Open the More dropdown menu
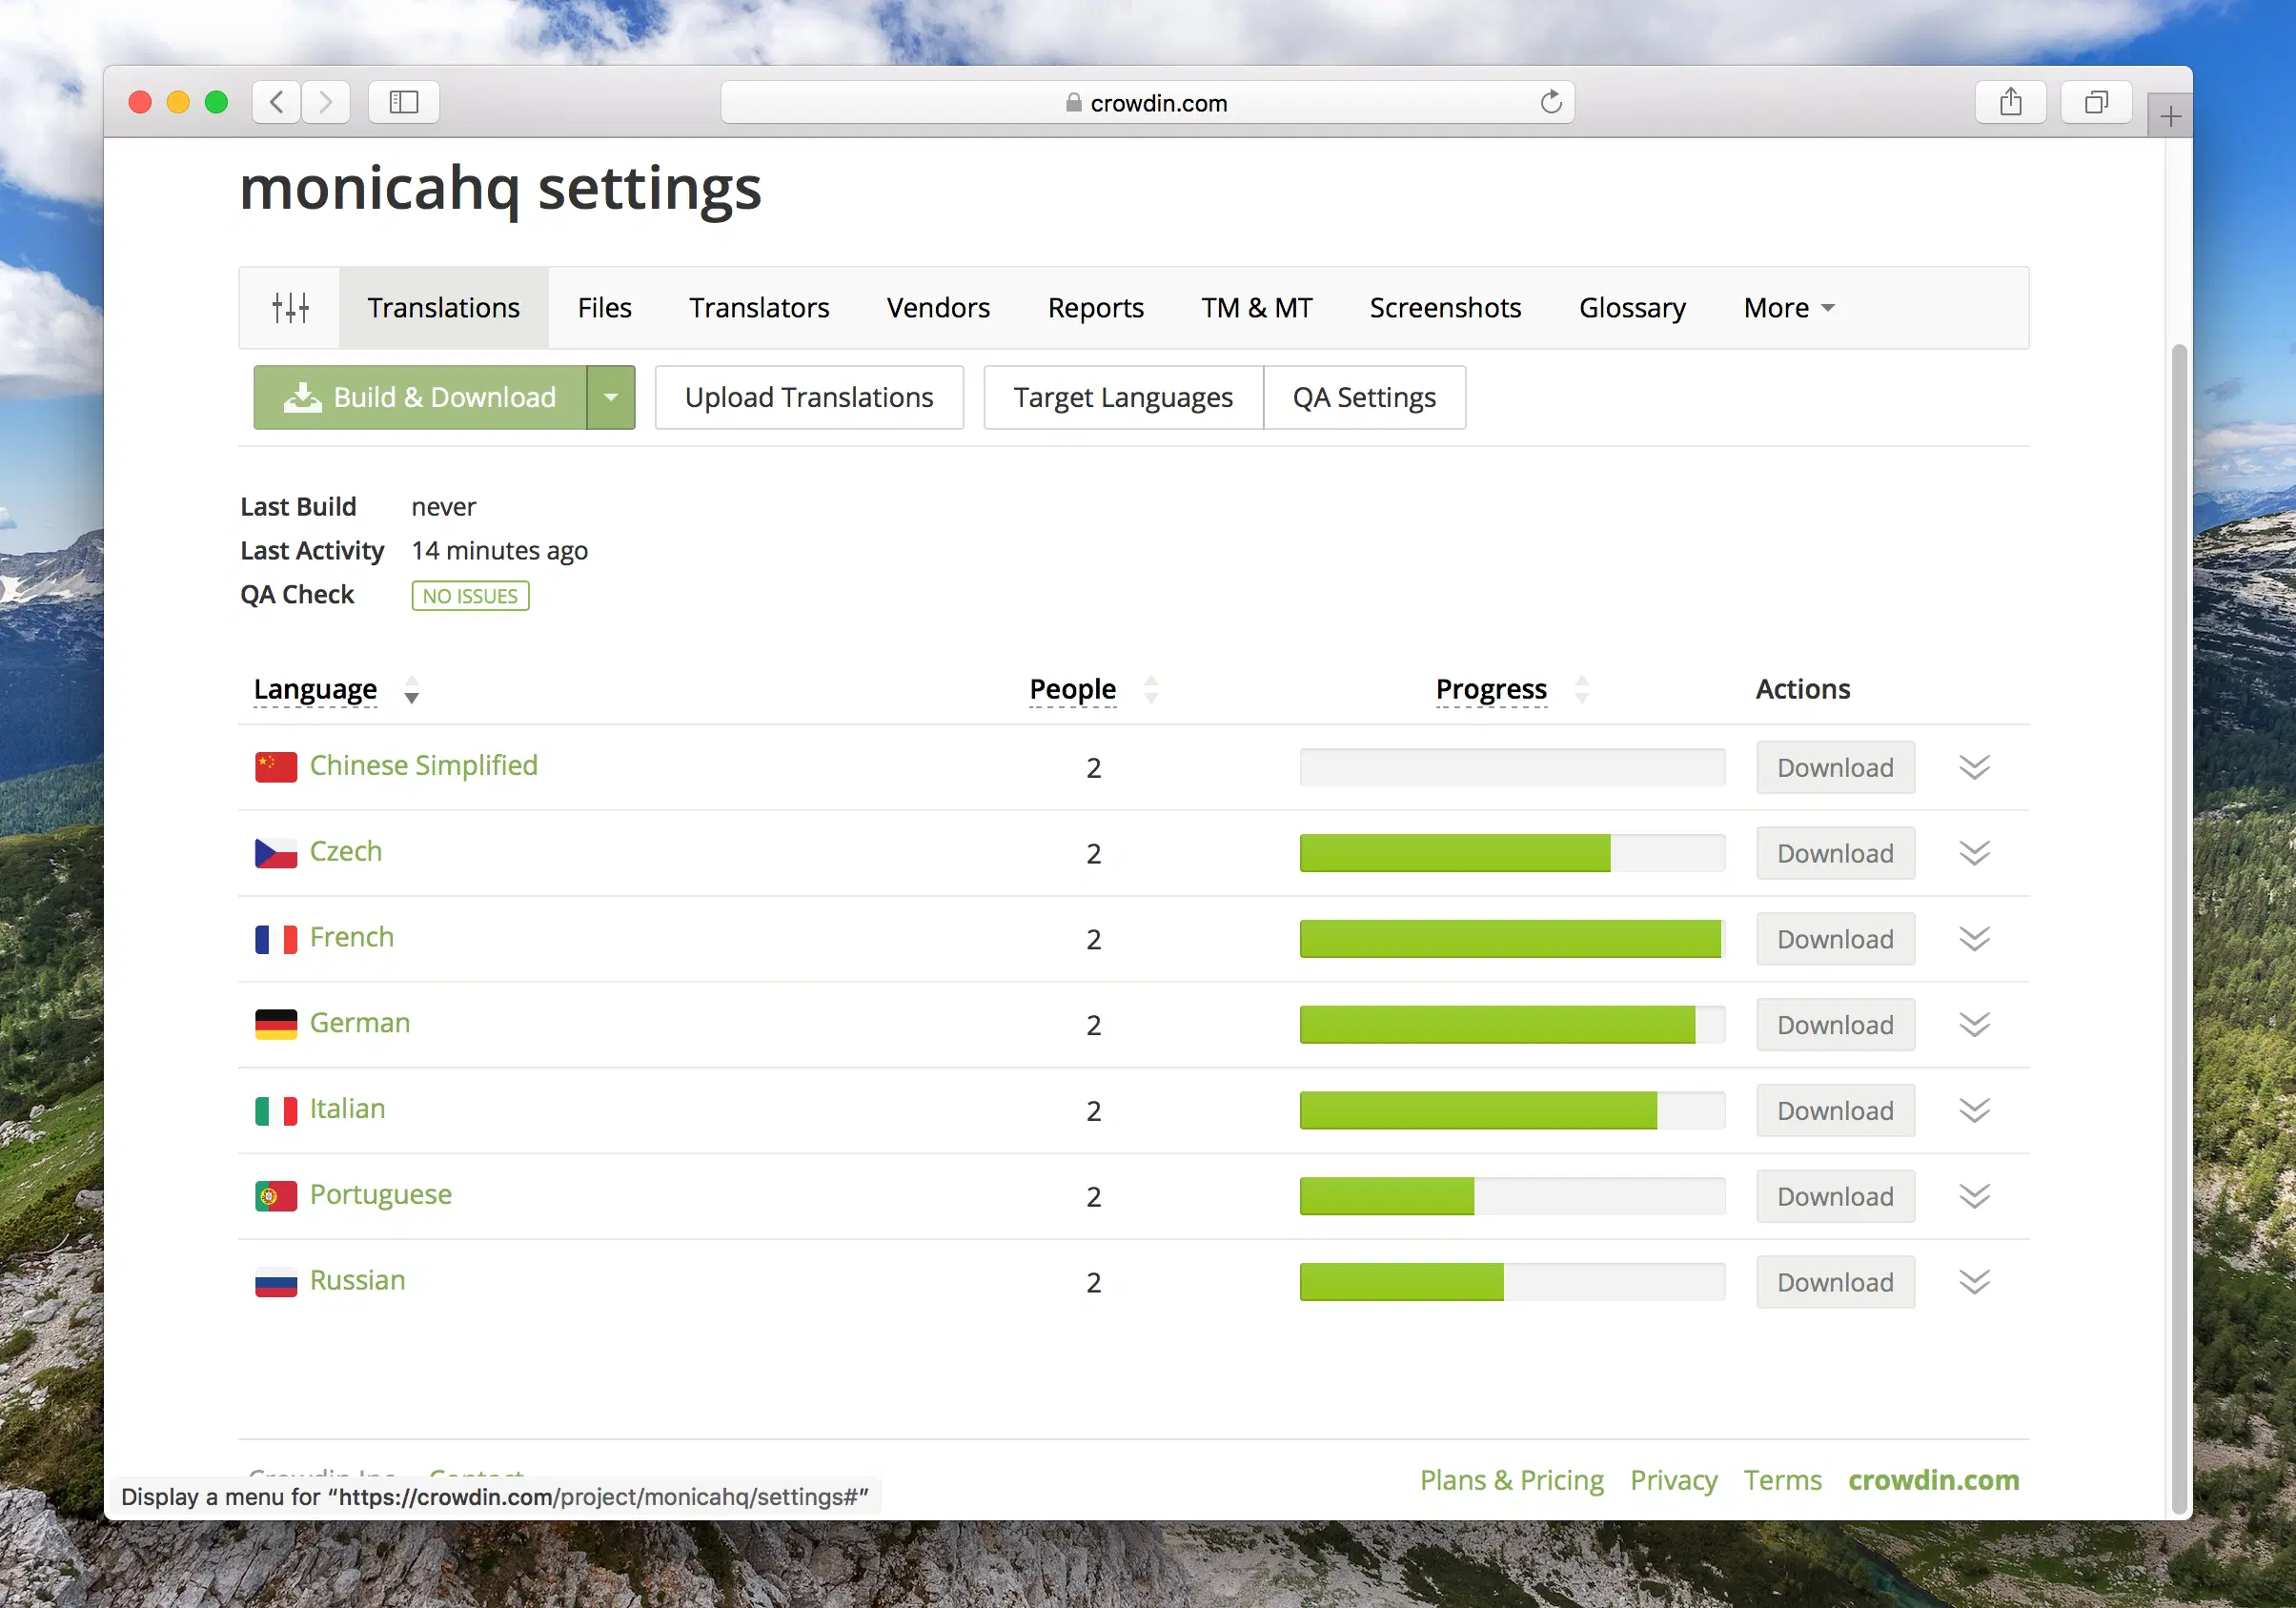This screenshot has width=2296, height=1608. (1789, 308)
